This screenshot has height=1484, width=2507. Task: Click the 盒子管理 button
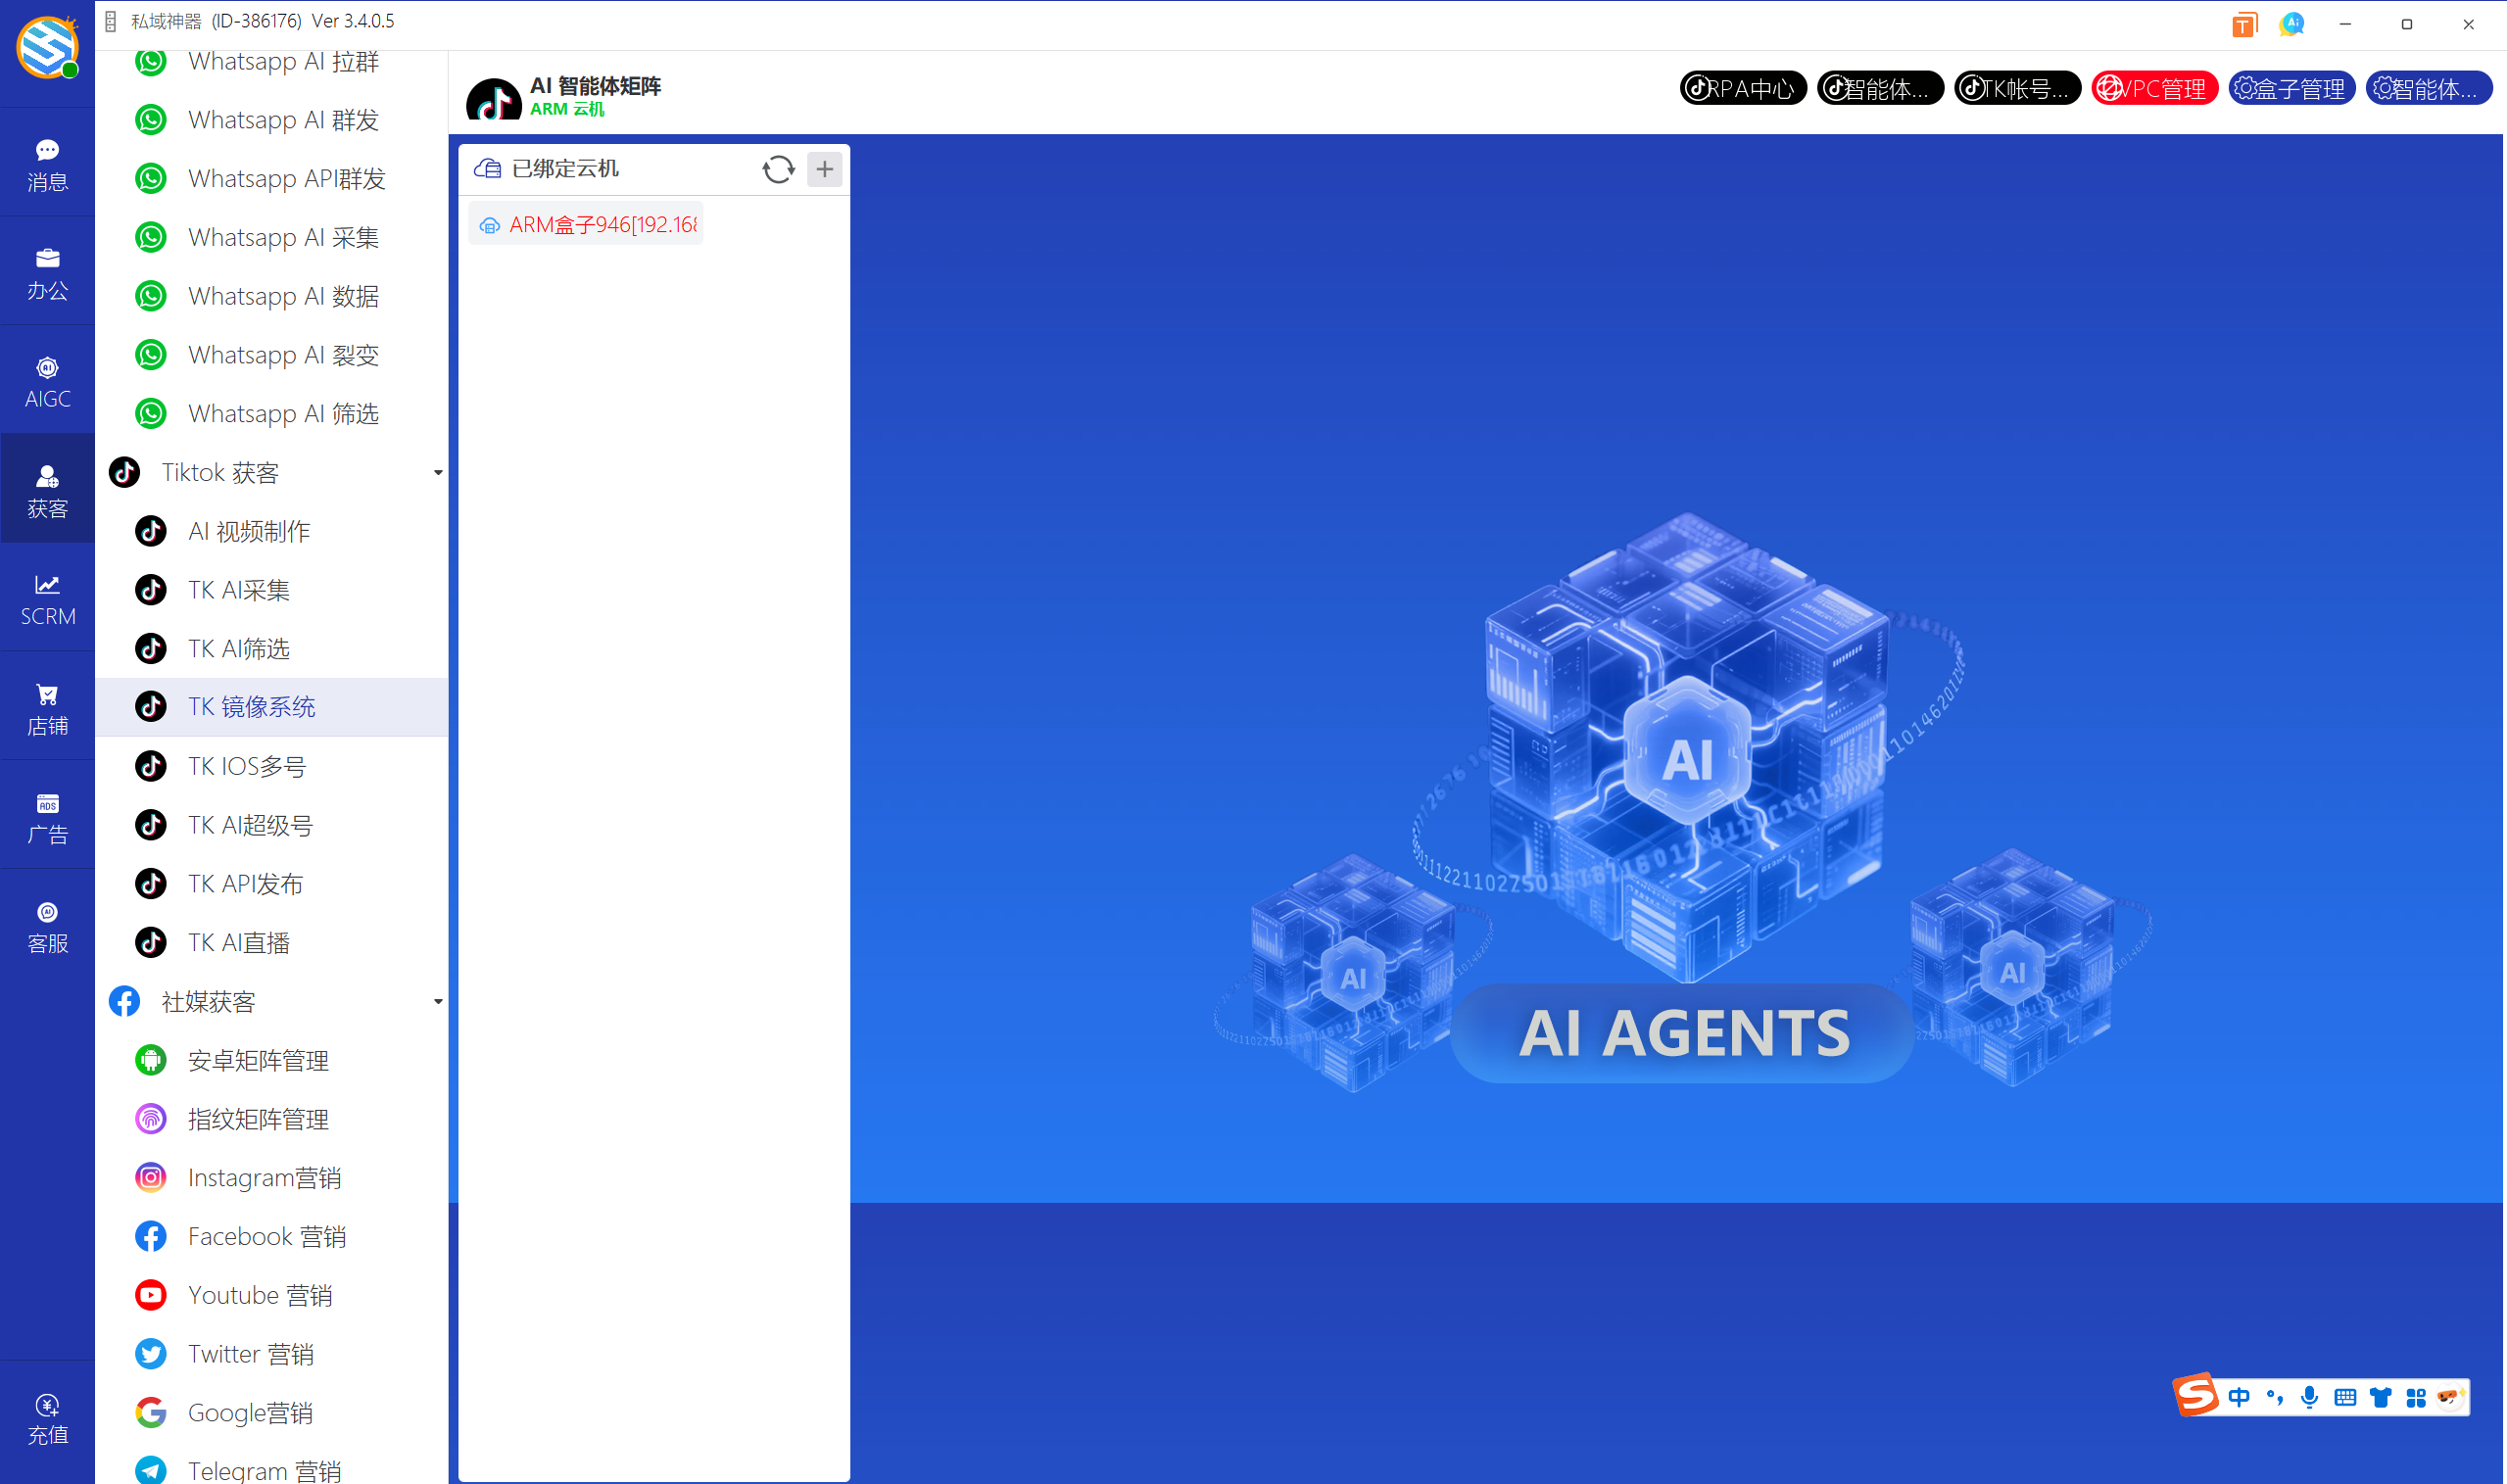tap(2291, 88)
